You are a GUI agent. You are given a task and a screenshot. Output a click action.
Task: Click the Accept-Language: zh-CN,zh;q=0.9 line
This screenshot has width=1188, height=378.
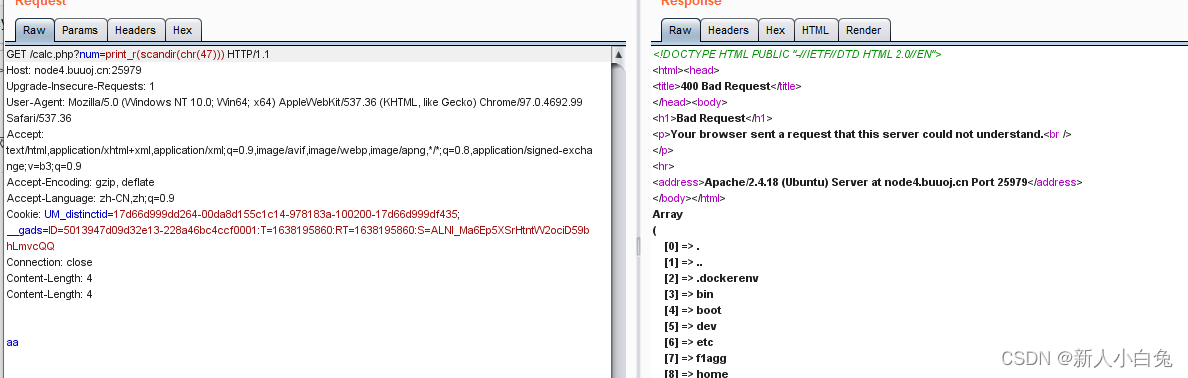(90, 198)
